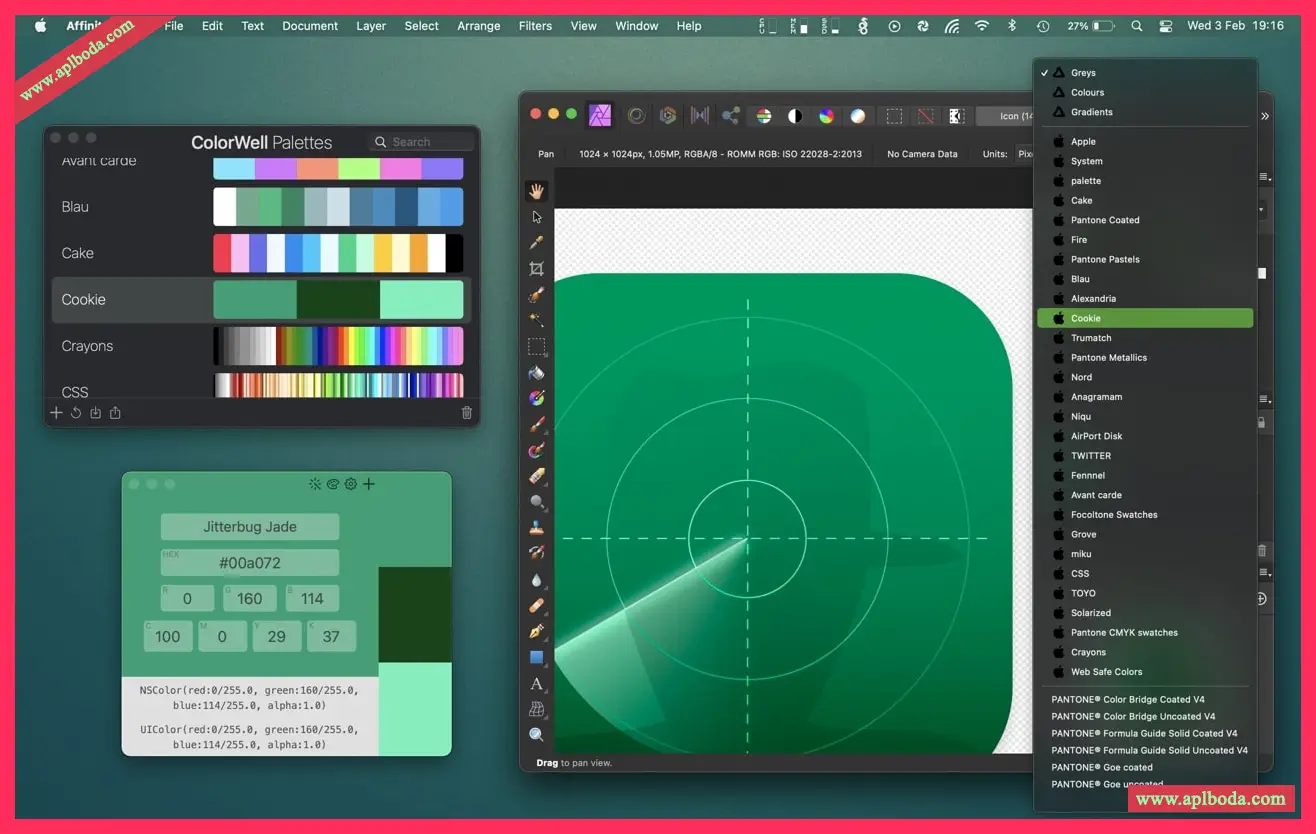The image size is (1316, 834).
Task: Pick the Pen tool
Action: point(537,632)
